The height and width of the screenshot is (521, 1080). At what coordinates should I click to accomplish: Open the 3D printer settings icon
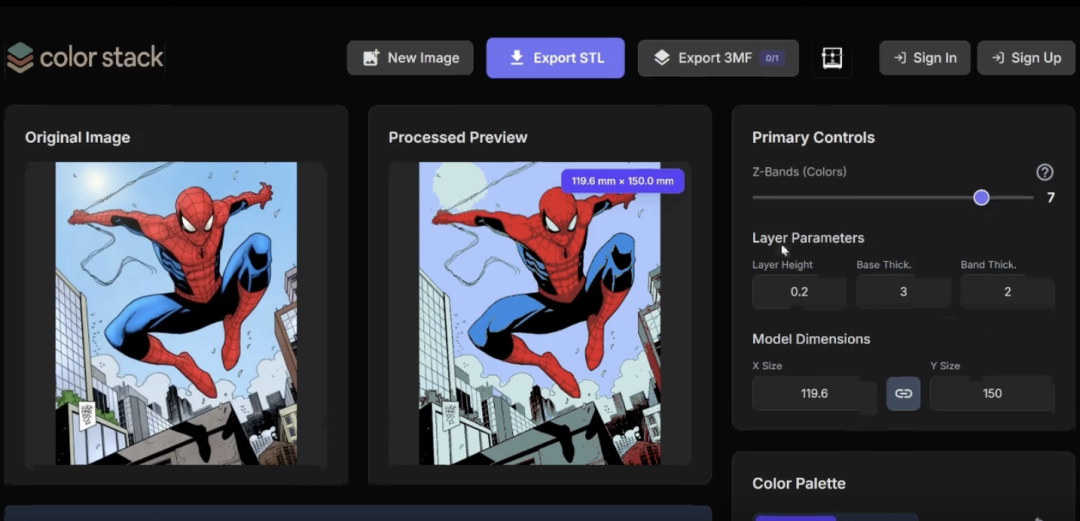(832, 58)
